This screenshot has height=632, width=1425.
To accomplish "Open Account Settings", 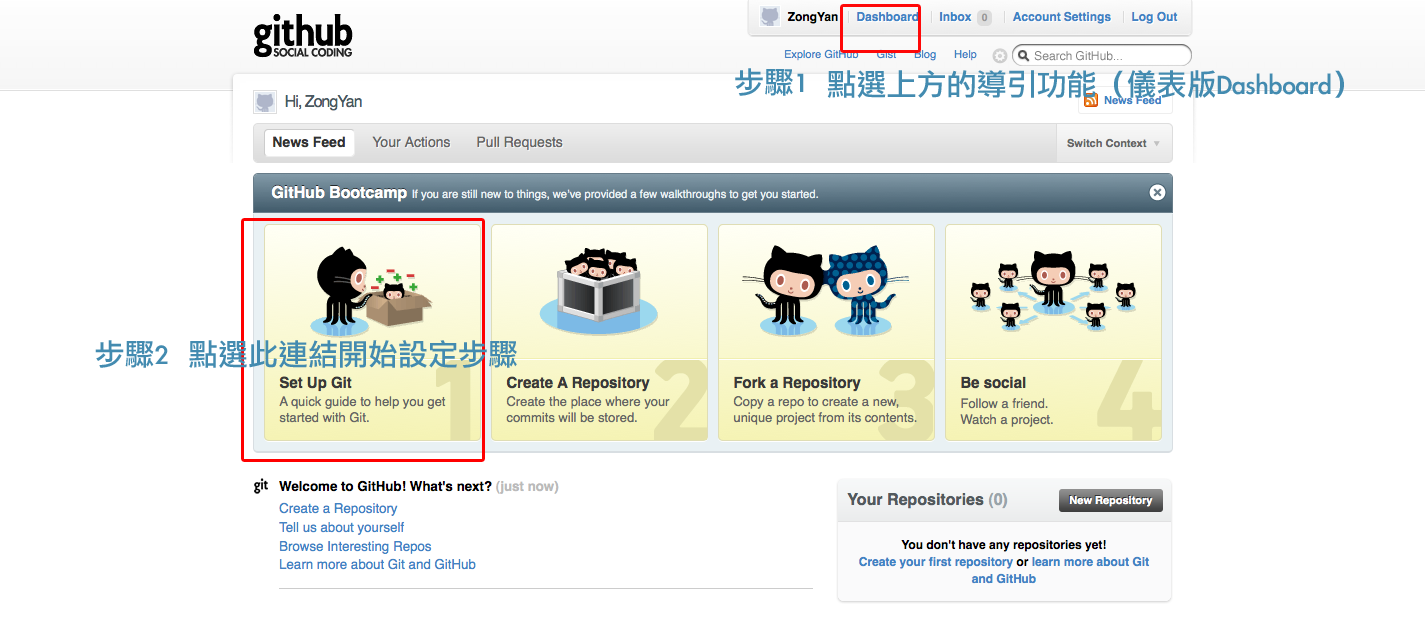I will tap(1062, 17).
